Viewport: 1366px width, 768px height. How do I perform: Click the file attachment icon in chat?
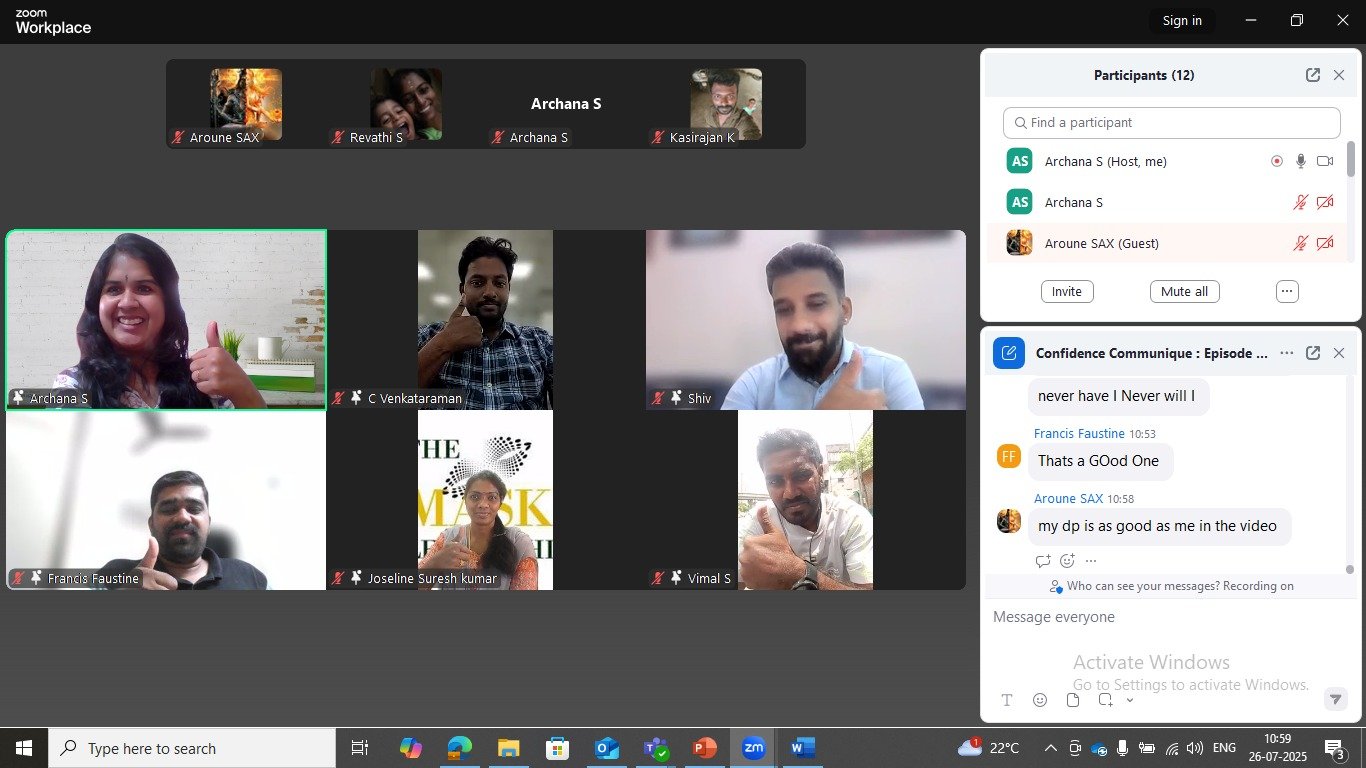[x=1073, y=700]
